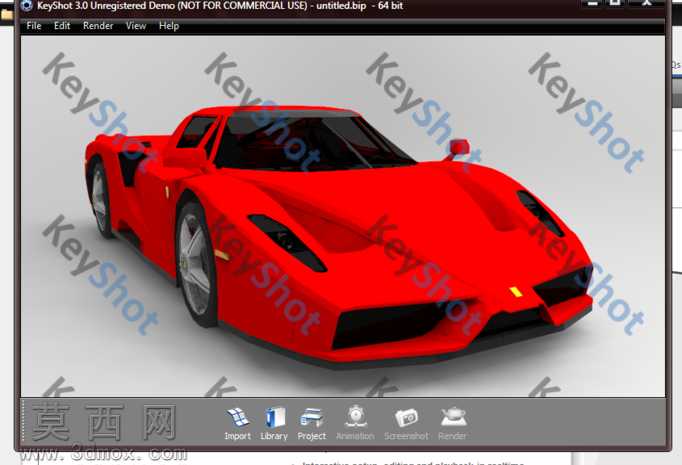Minimize the KeyShot window
Image resolution: width=682 pixels, height=465 pixels.
click(x=592, y=3)
